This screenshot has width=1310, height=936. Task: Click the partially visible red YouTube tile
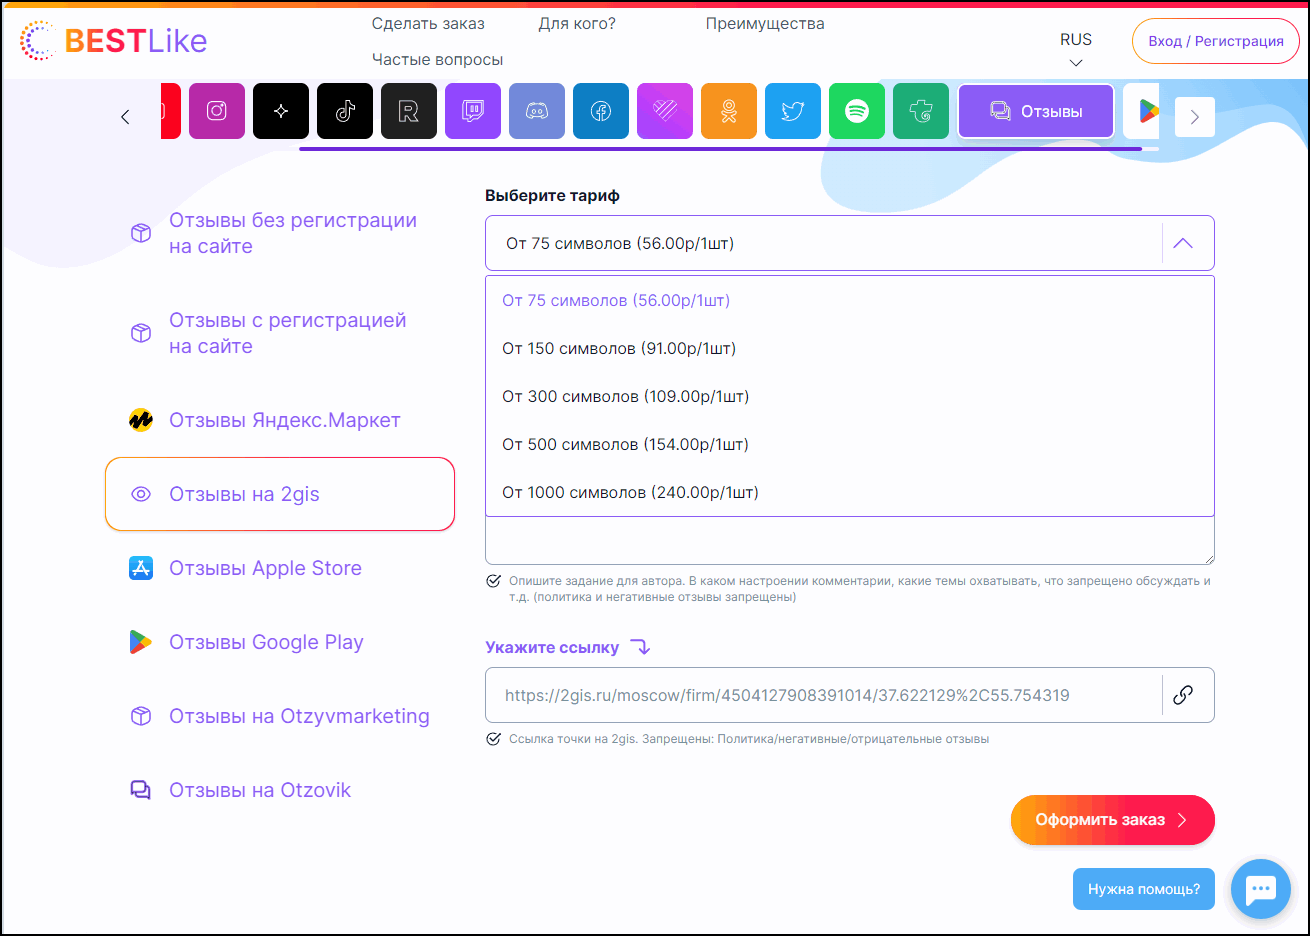pos(171,111)
